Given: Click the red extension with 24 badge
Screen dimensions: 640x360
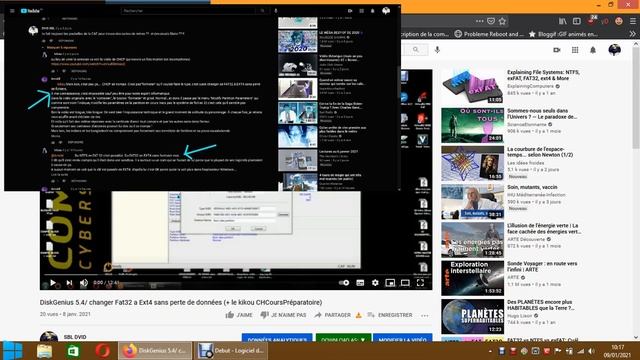Looking at the screenshot, I should (591, 20).
